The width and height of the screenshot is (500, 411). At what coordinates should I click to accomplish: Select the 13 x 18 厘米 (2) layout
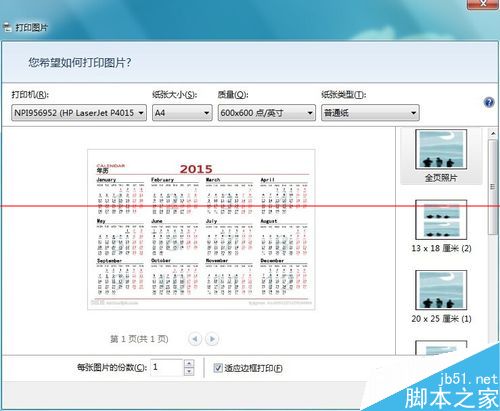pyautogui.click(x=441, y=226)
